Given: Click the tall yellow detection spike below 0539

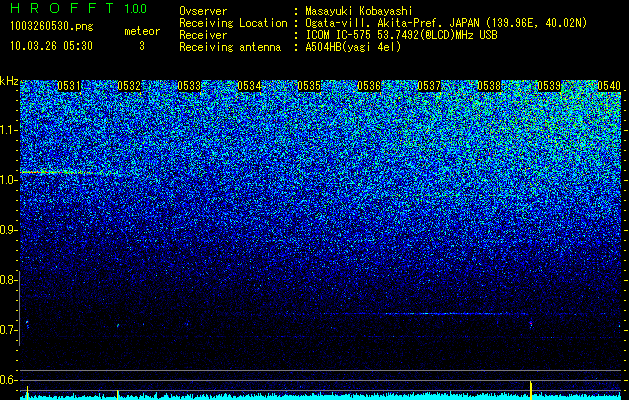Looking at the screenshot, I should pyautogui.click(x=531, y=390).
